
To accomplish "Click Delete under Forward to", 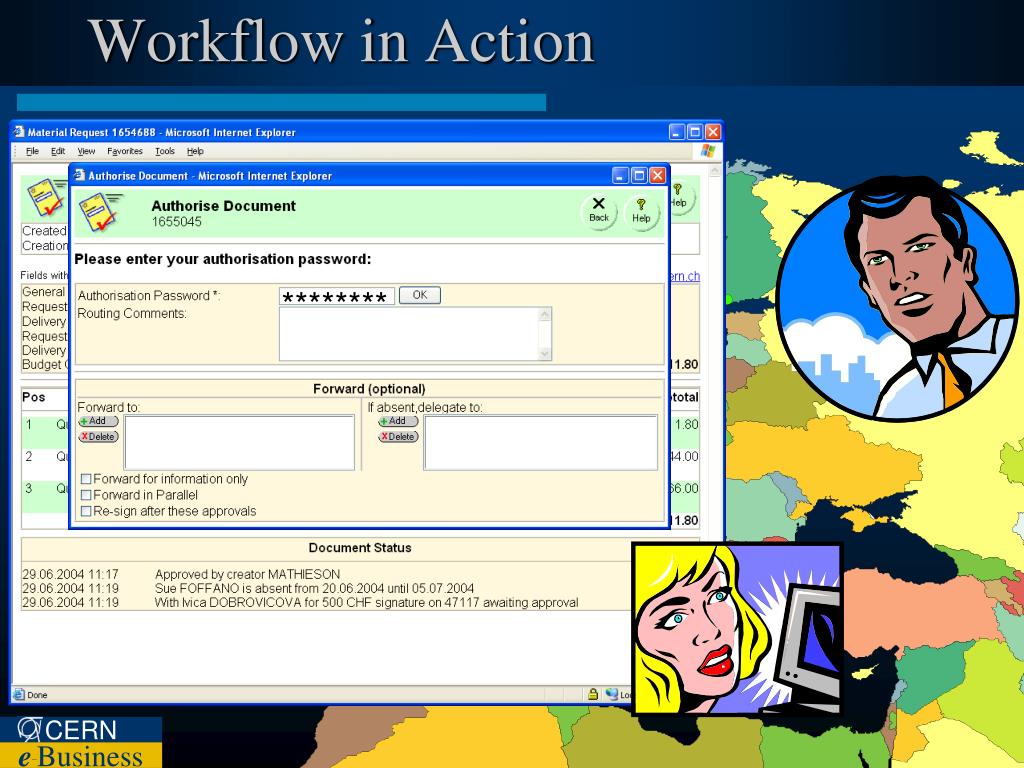I will [99, 436].
